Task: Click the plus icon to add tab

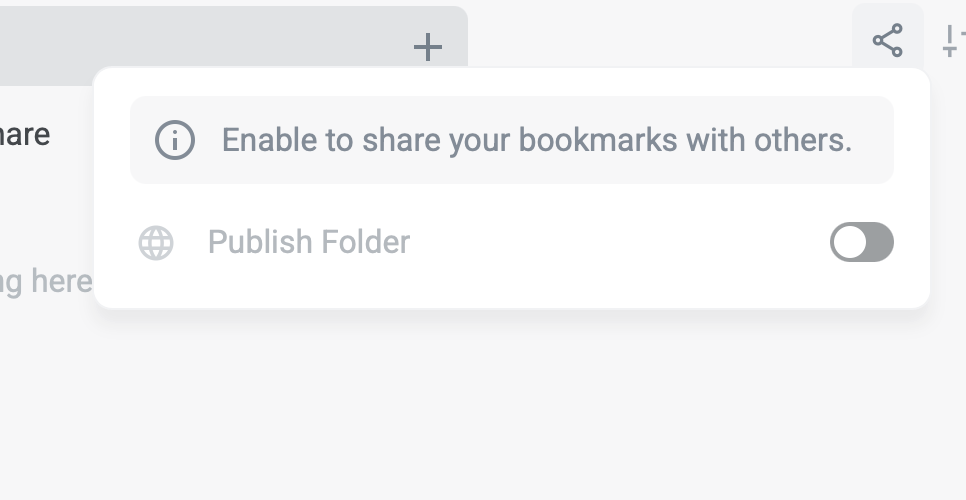Action: pyautogui.click(x=427, y=46)
